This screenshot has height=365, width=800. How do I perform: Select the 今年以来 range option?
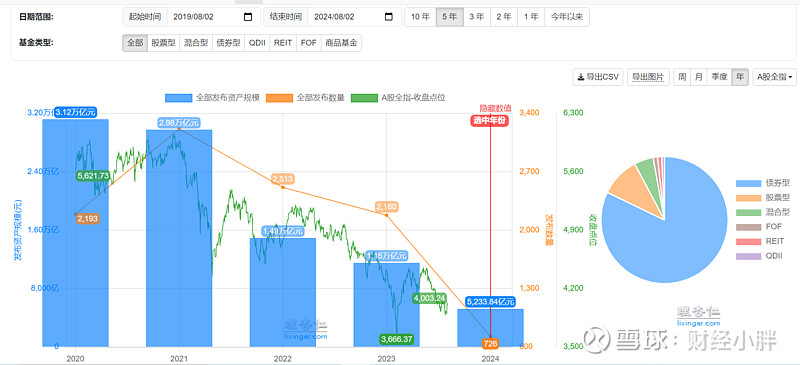coord(567,17)
